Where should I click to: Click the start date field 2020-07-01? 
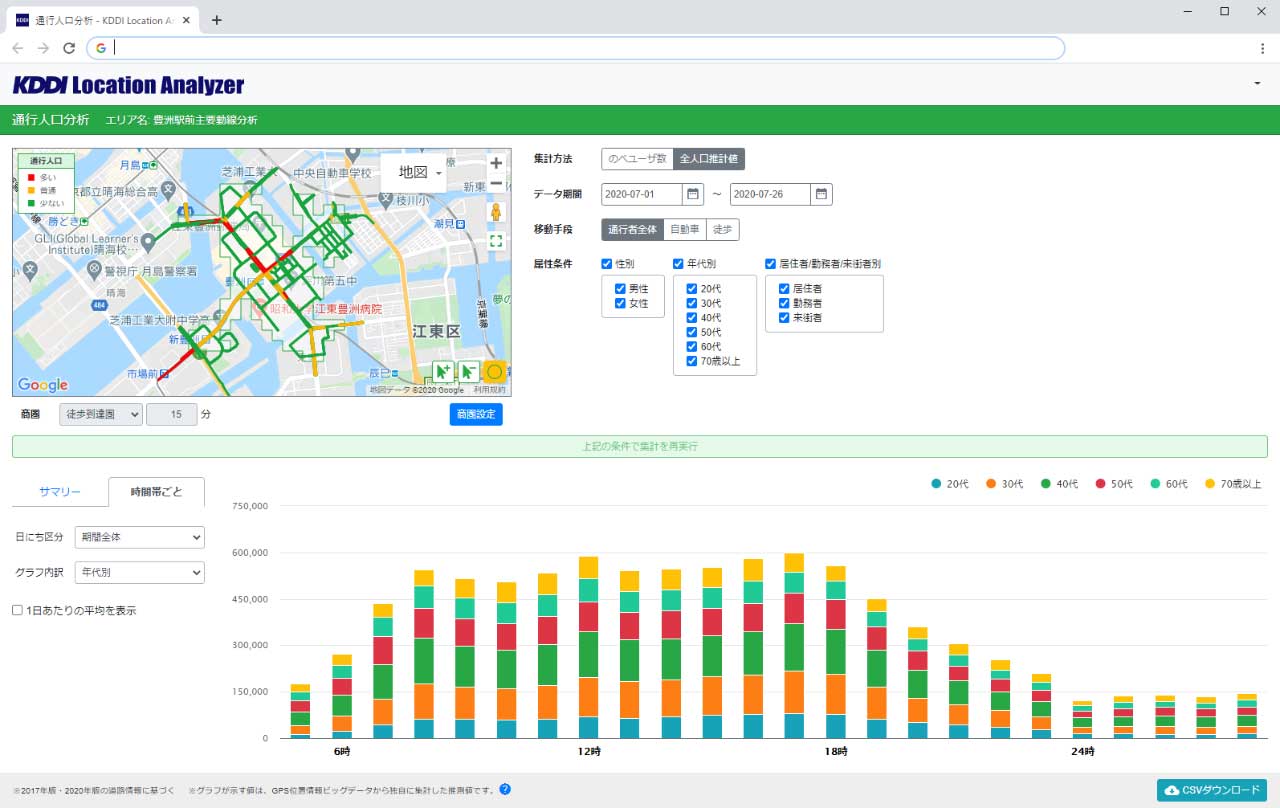[642, 194]
